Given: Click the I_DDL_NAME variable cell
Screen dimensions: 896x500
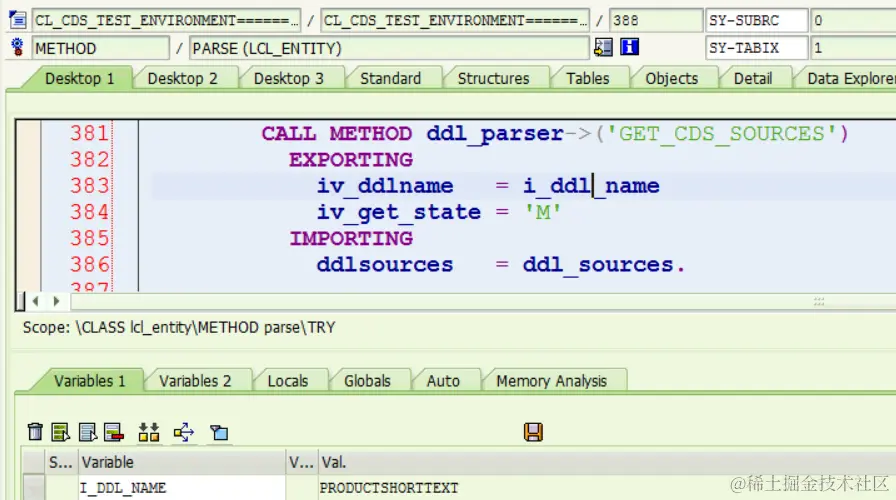Looking at the screenshot, I should (182, 487).
